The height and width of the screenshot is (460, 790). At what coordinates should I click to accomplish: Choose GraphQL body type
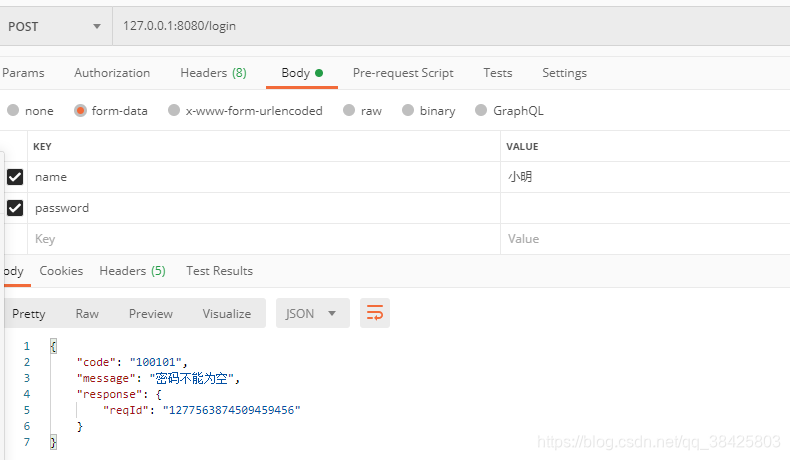pyautogui.click(x=509, y=110)
